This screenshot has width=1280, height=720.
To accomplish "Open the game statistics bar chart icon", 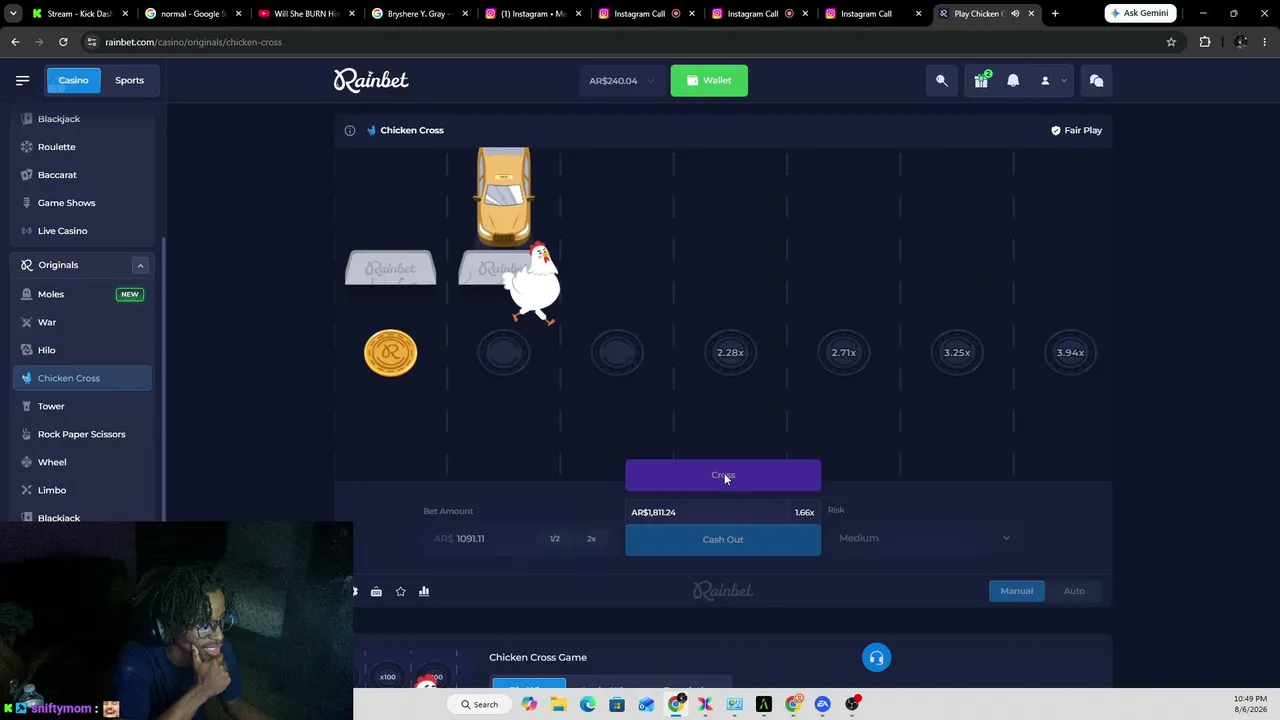I will click(x=424, y=591).
